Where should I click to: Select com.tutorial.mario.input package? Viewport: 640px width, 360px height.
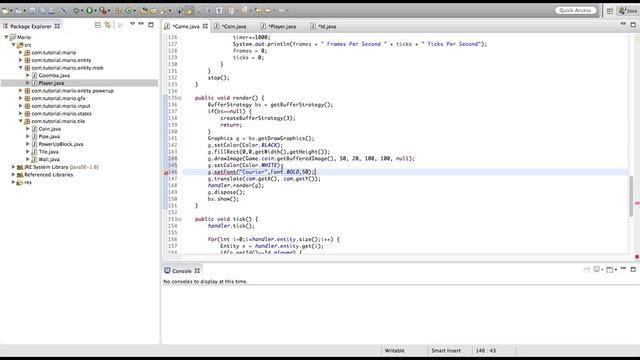point(61,106)
